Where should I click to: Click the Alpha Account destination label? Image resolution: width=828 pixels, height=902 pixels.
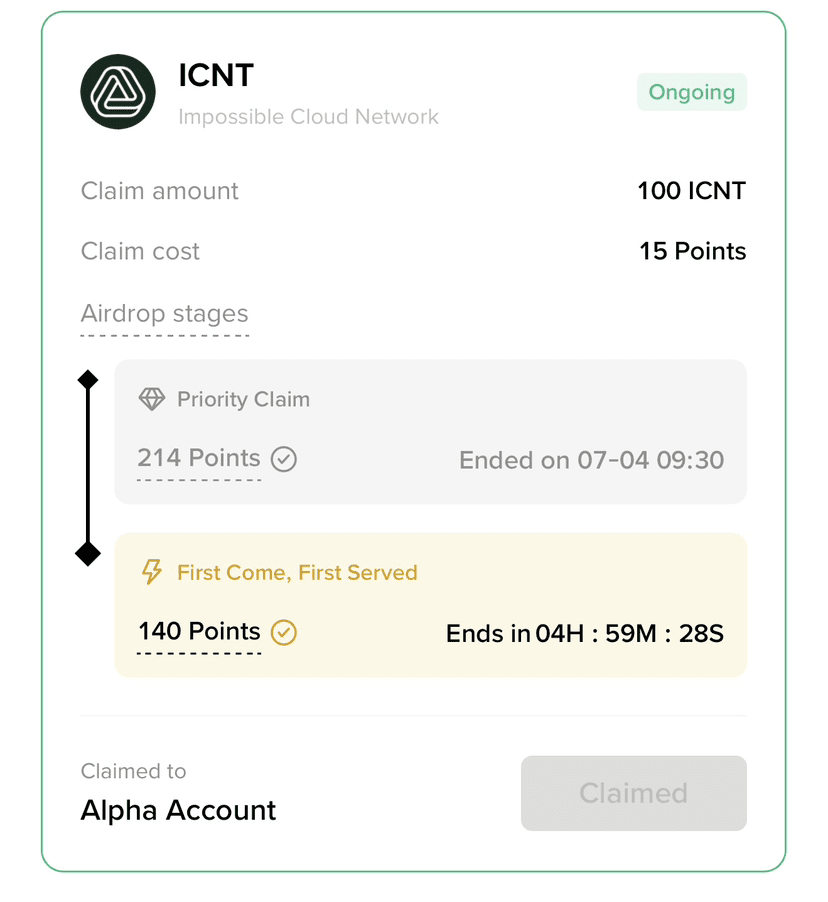tap(178, 810)
